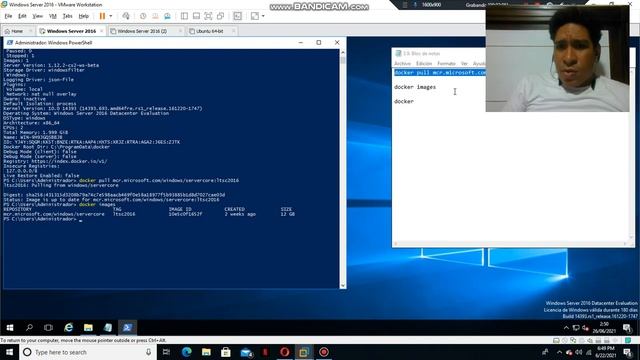
Task: Open Archivo menu in Notepad
Action: [x=402, y=64]
